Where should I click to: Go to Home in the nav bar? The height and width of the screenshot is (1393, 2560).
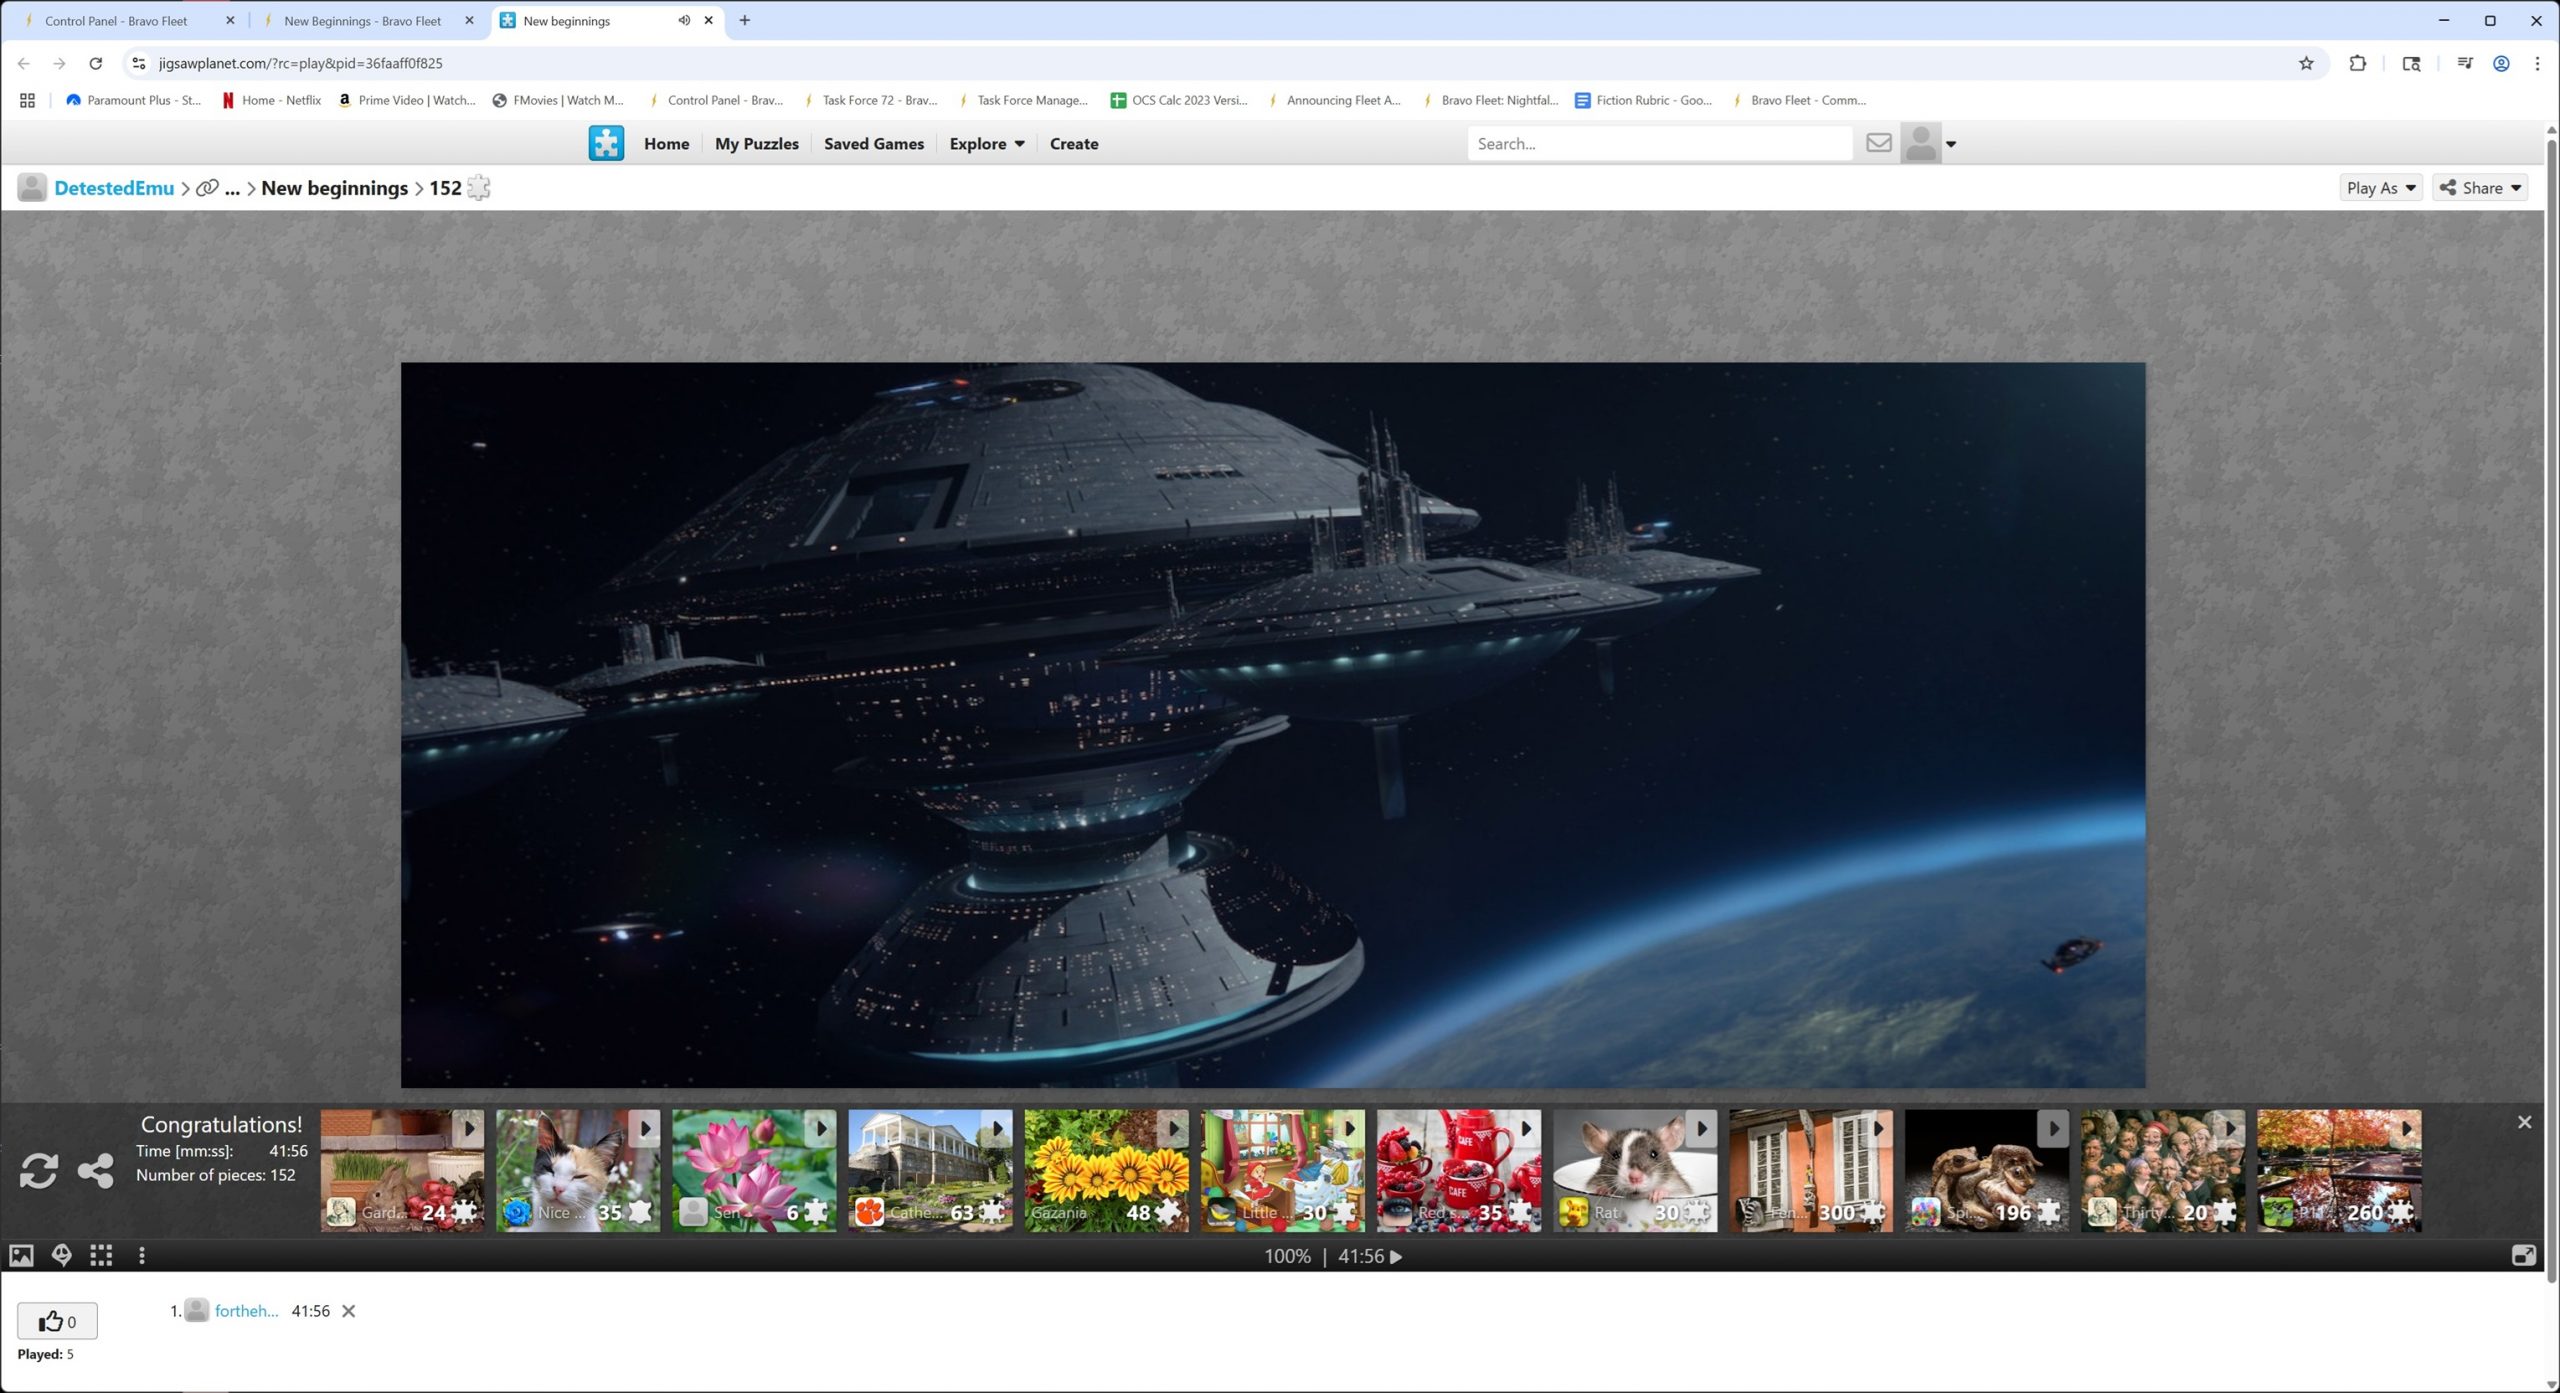(666, 143)
